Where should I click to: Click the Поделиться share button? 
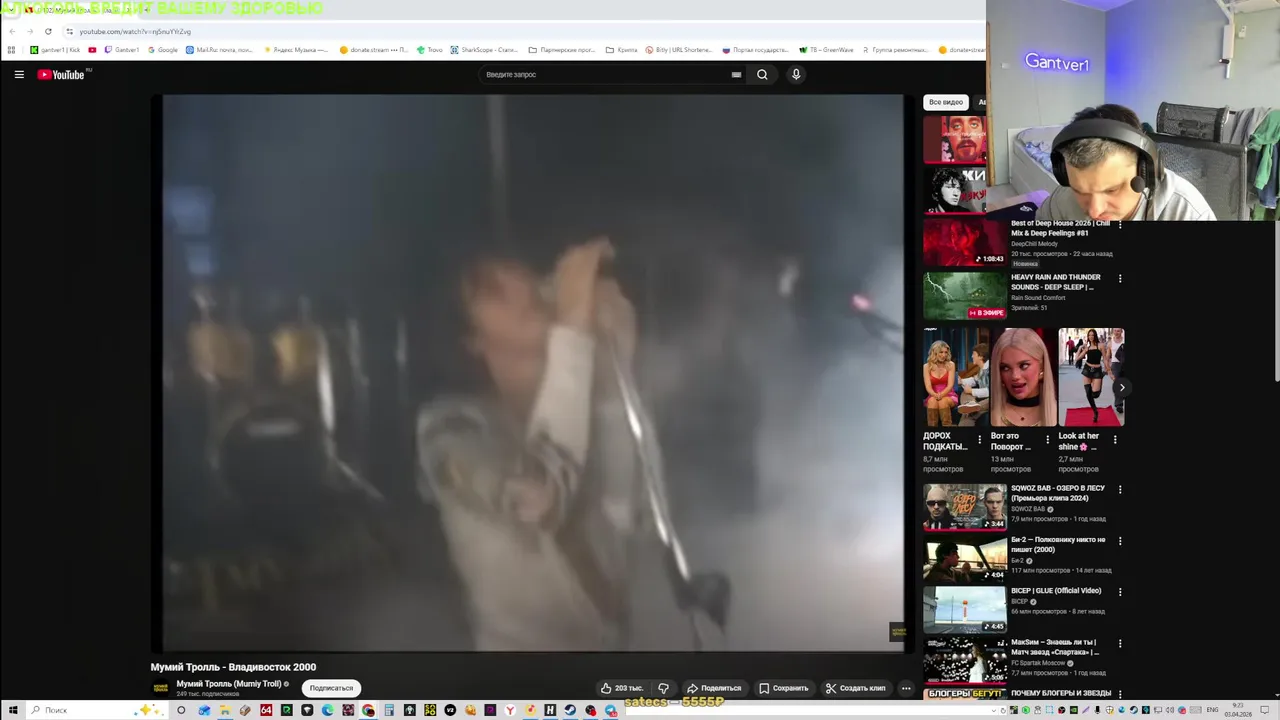(x=714, y=688)
